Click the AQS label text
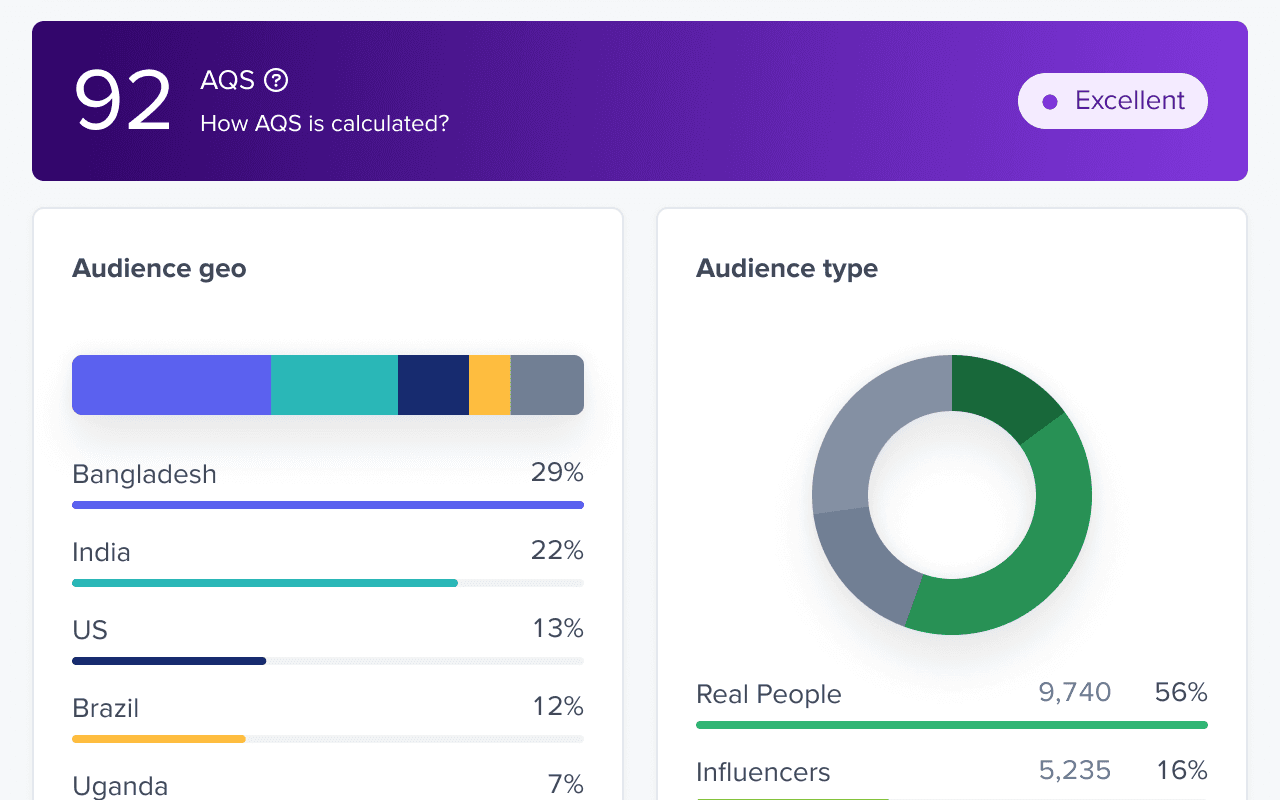Screen dimensions: 1280x800 point(228,80)
